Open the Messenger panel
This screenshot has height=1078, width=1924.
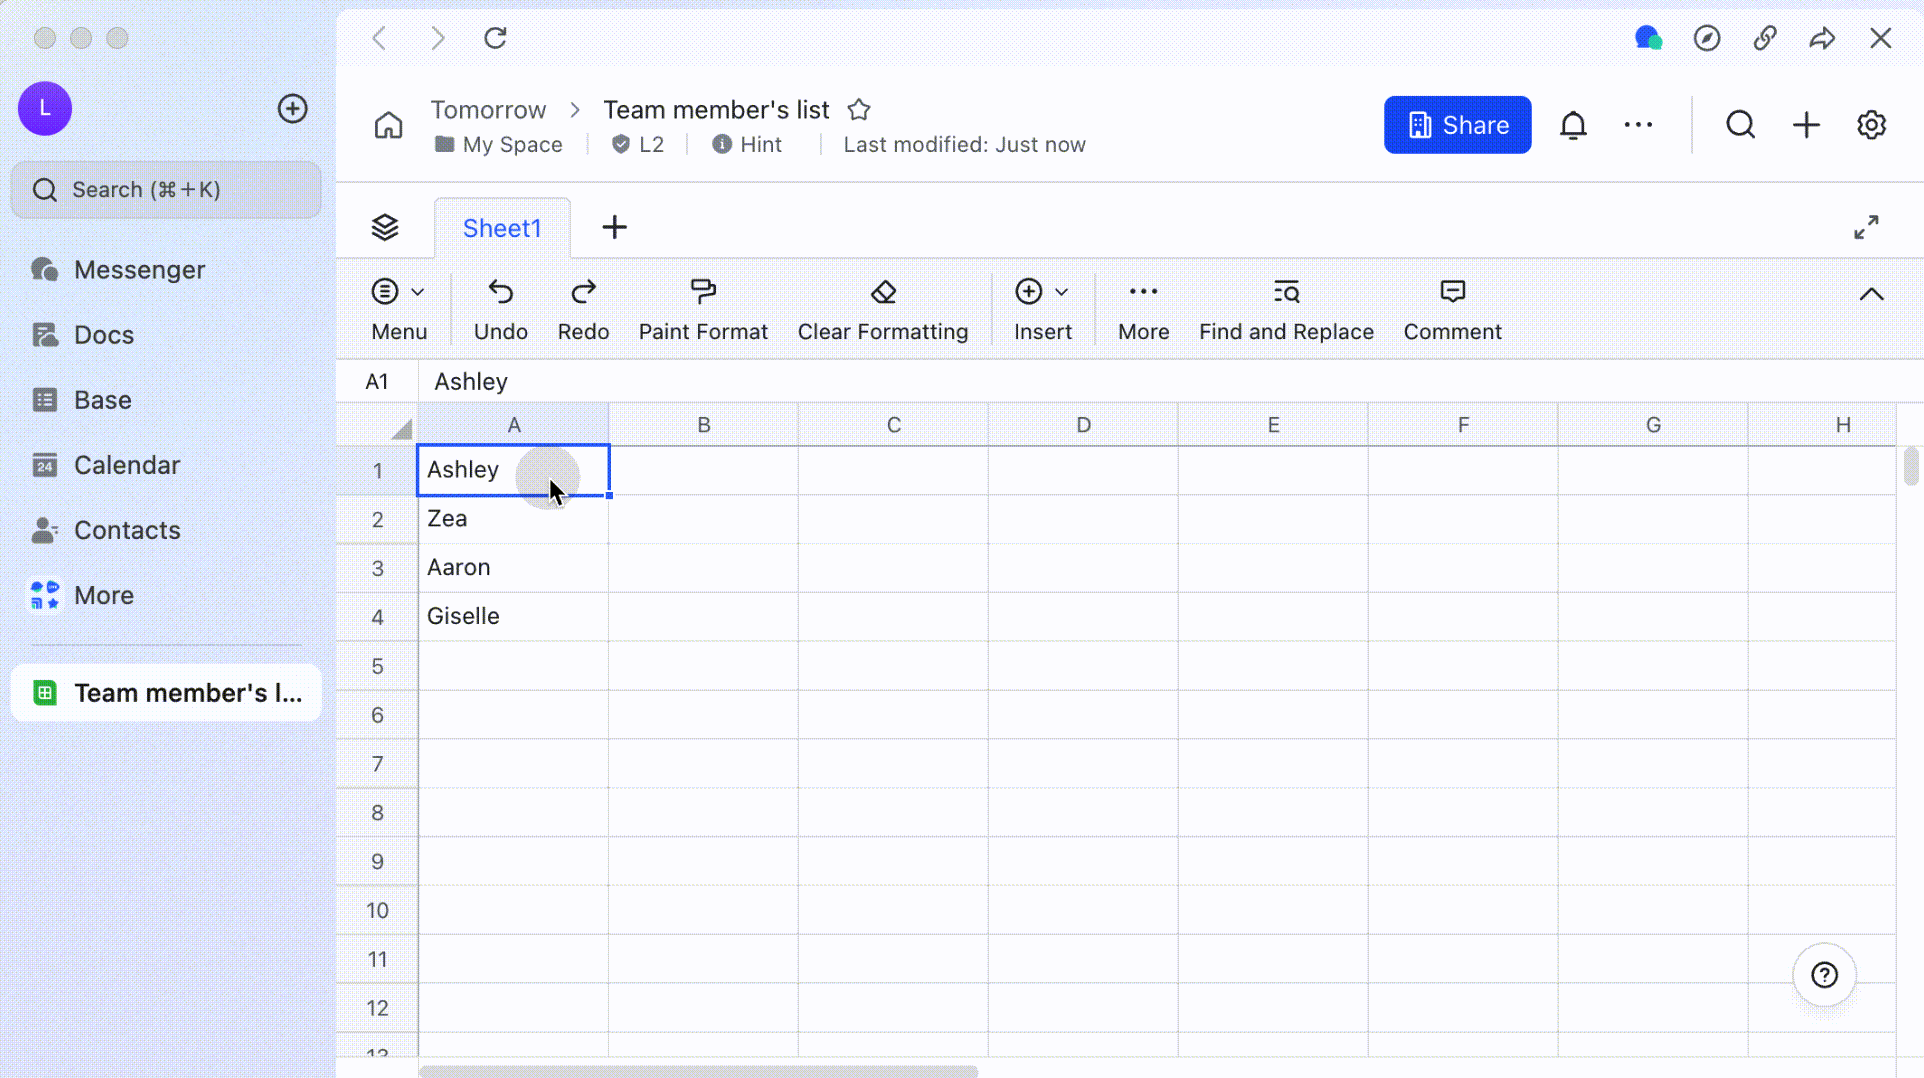[137, 269]
